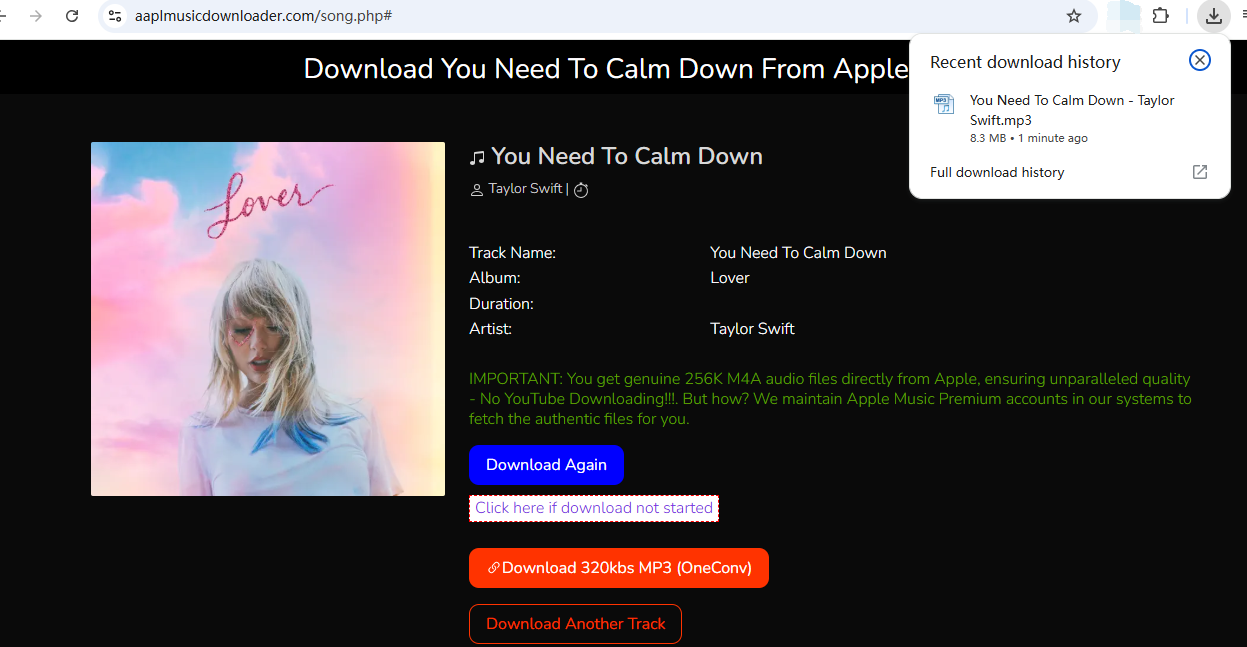Open the Downloads toolbar icon
The height and width of the screenshot is (647, 1247).
[x=1213, y=16]
